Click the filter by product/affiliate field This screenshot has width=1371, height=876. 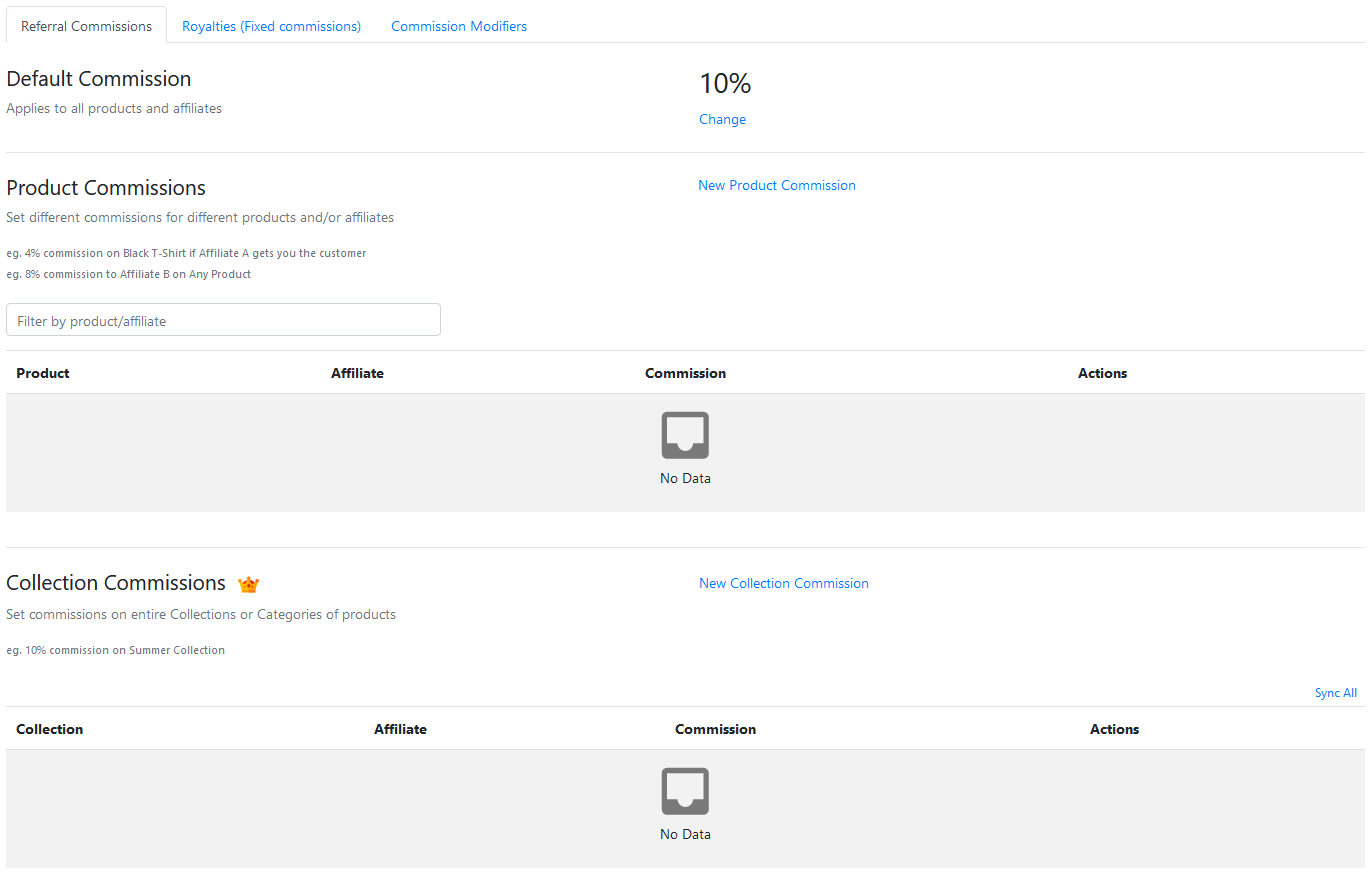pyautogui.click(x=223, y=319)
